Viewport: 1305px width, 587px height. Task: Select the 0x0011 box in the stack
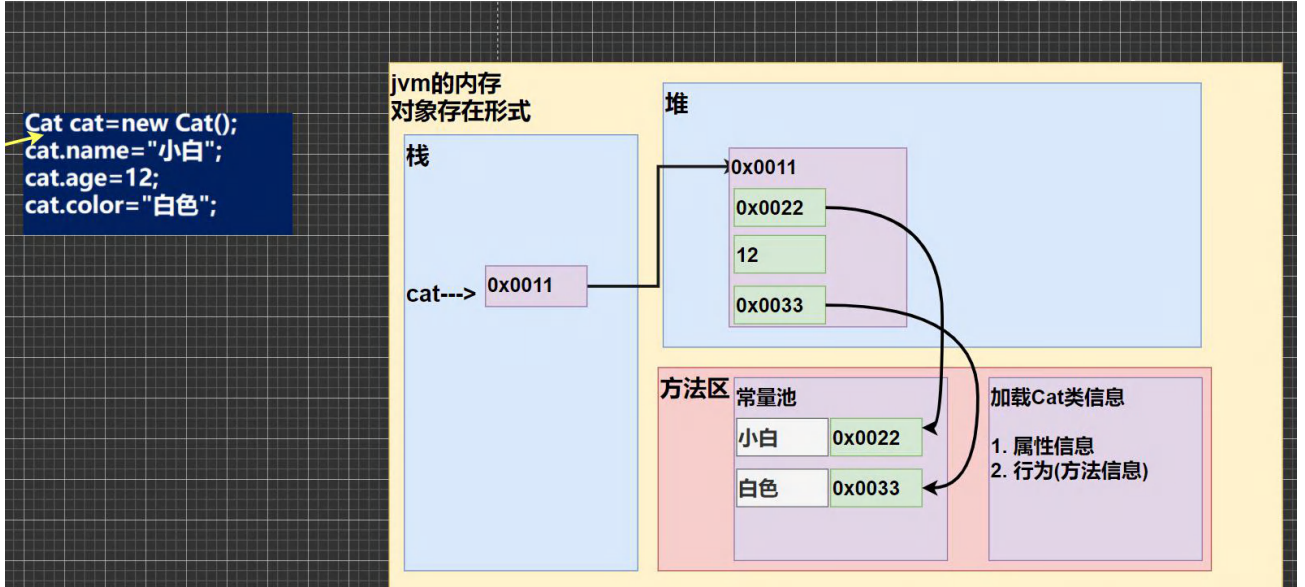point(535,286)
